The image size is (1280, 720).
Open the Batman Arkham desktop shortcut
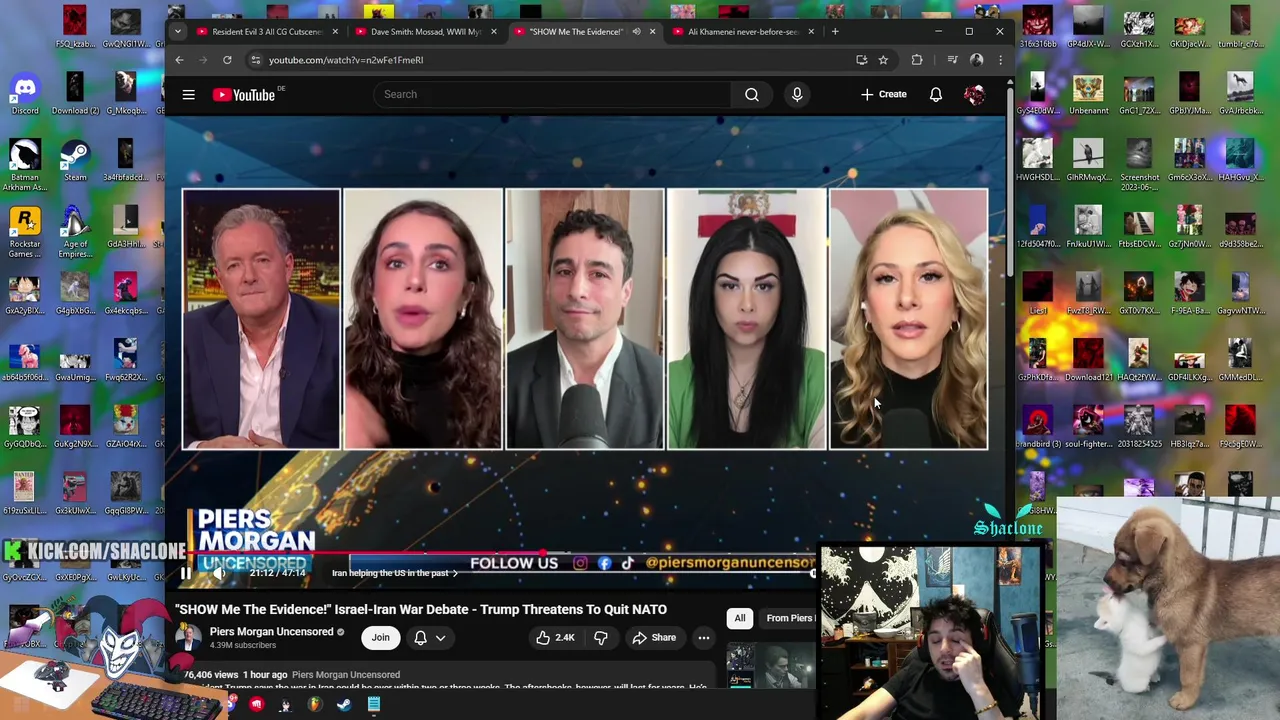coord(25,167)
